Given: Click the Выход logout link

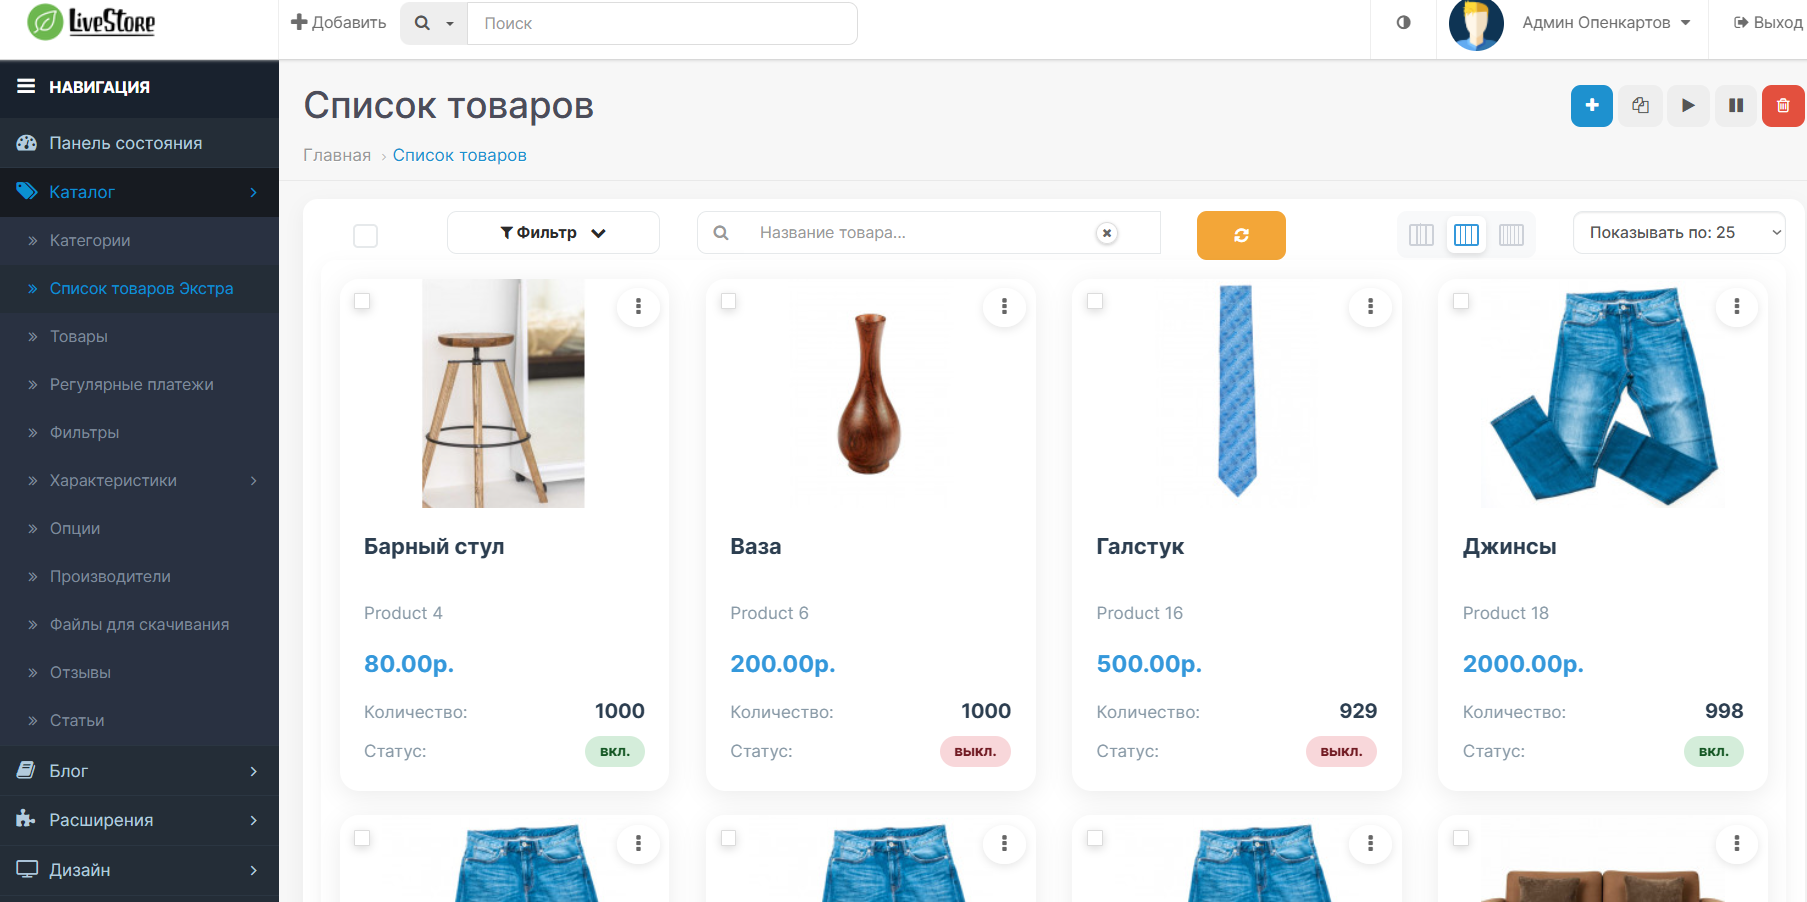Looking at the screenshot, I should 1768,22.
